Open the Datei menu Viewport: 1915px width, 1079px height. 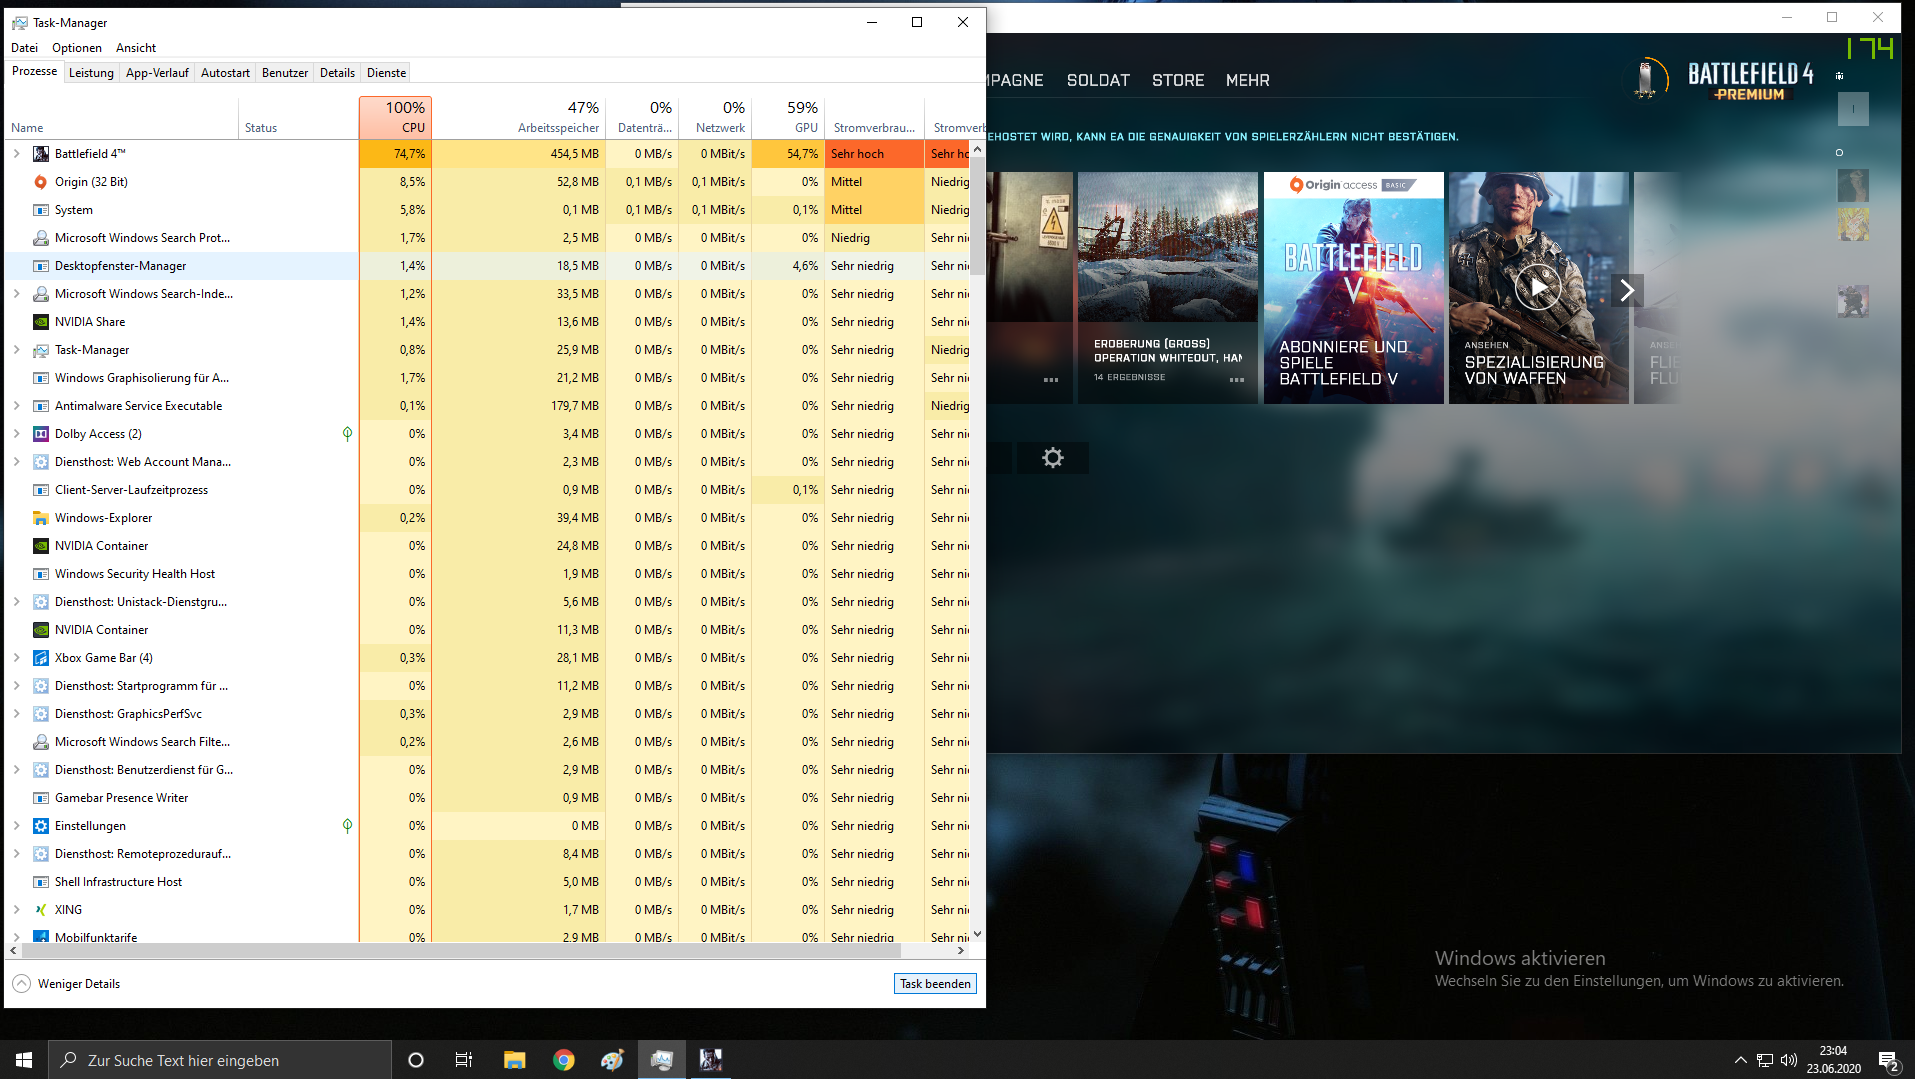[x=24, y=48]
